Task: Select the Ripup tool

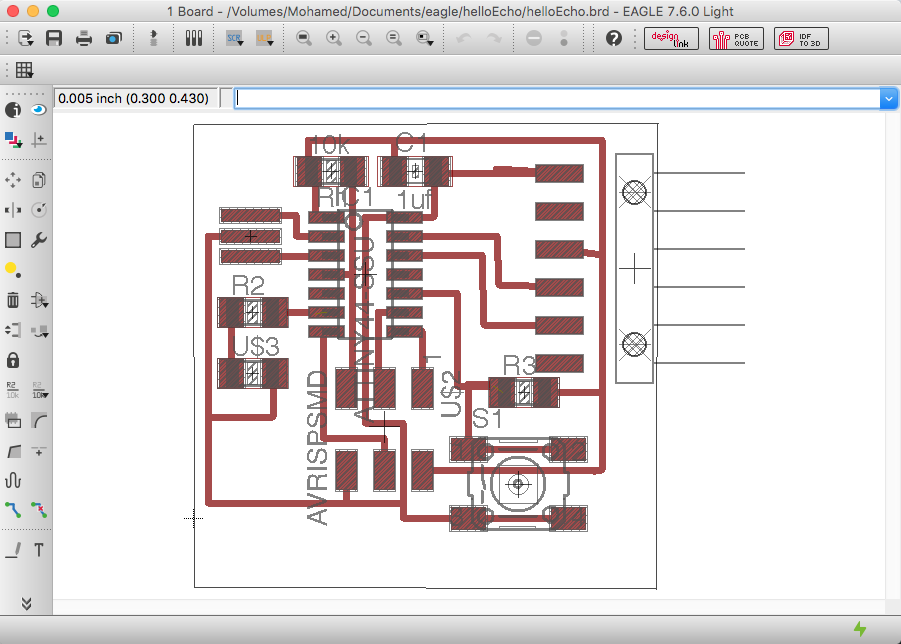Action: (38, 510)
